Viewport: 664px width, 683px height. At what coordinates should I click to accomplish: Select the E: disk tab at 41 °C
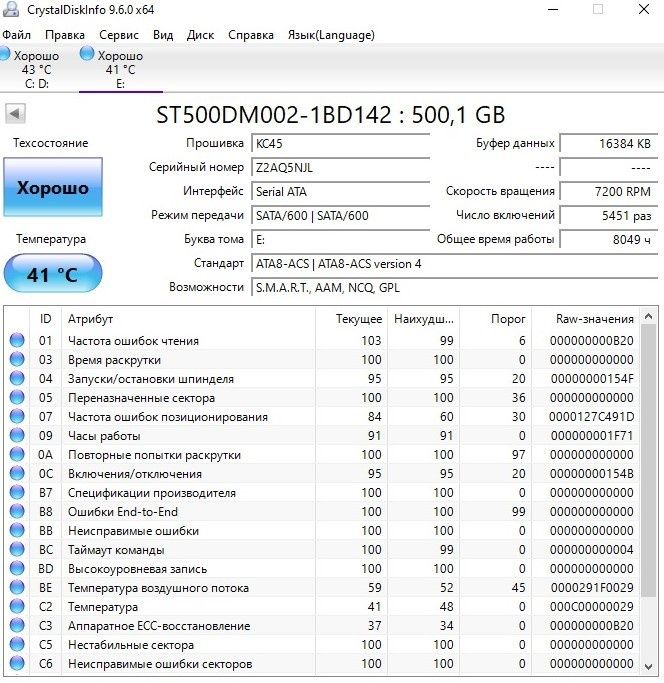click(121, 69)
